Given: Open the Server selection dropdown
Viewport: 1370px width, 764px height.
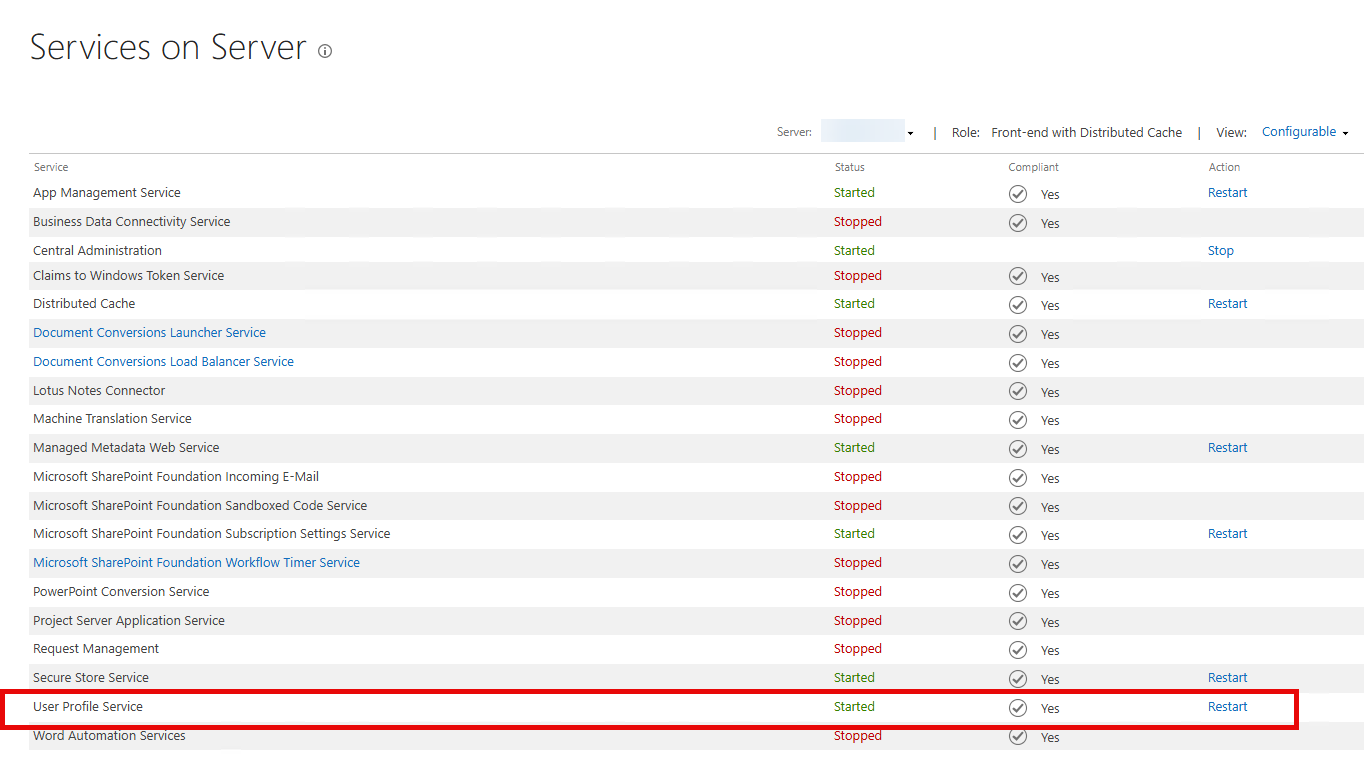Looking at the screenshot, I should (868, 132).
